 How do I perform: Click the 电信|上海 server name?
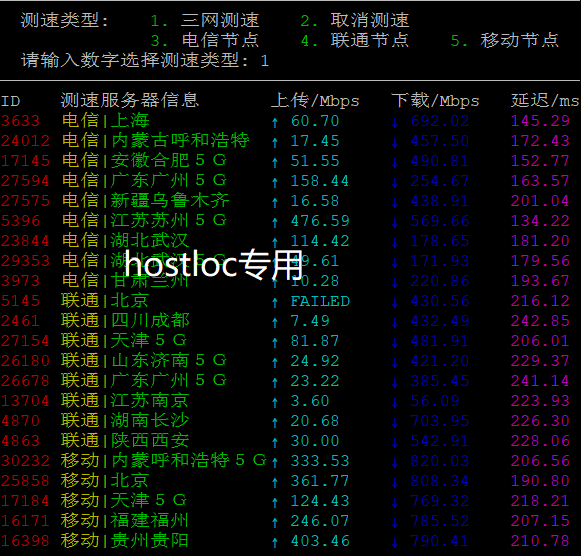click(106, 121)
